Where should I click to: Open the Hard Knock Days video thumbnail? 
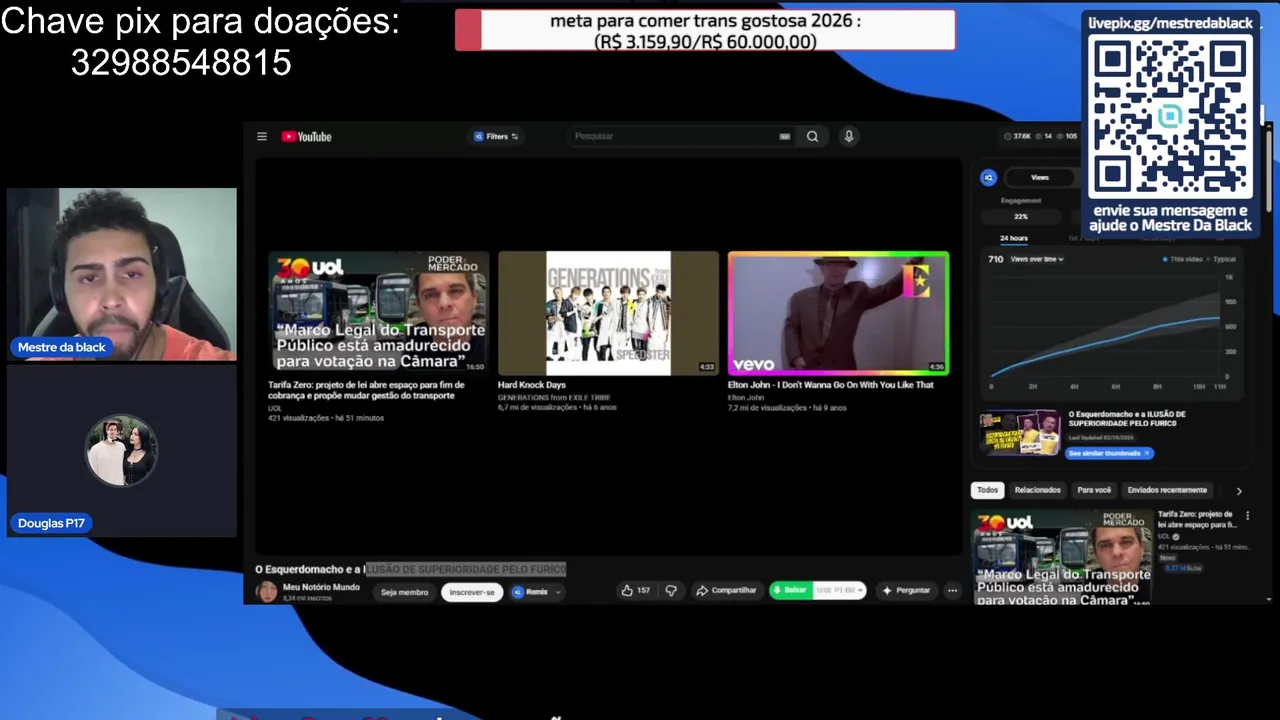point(608,313)
